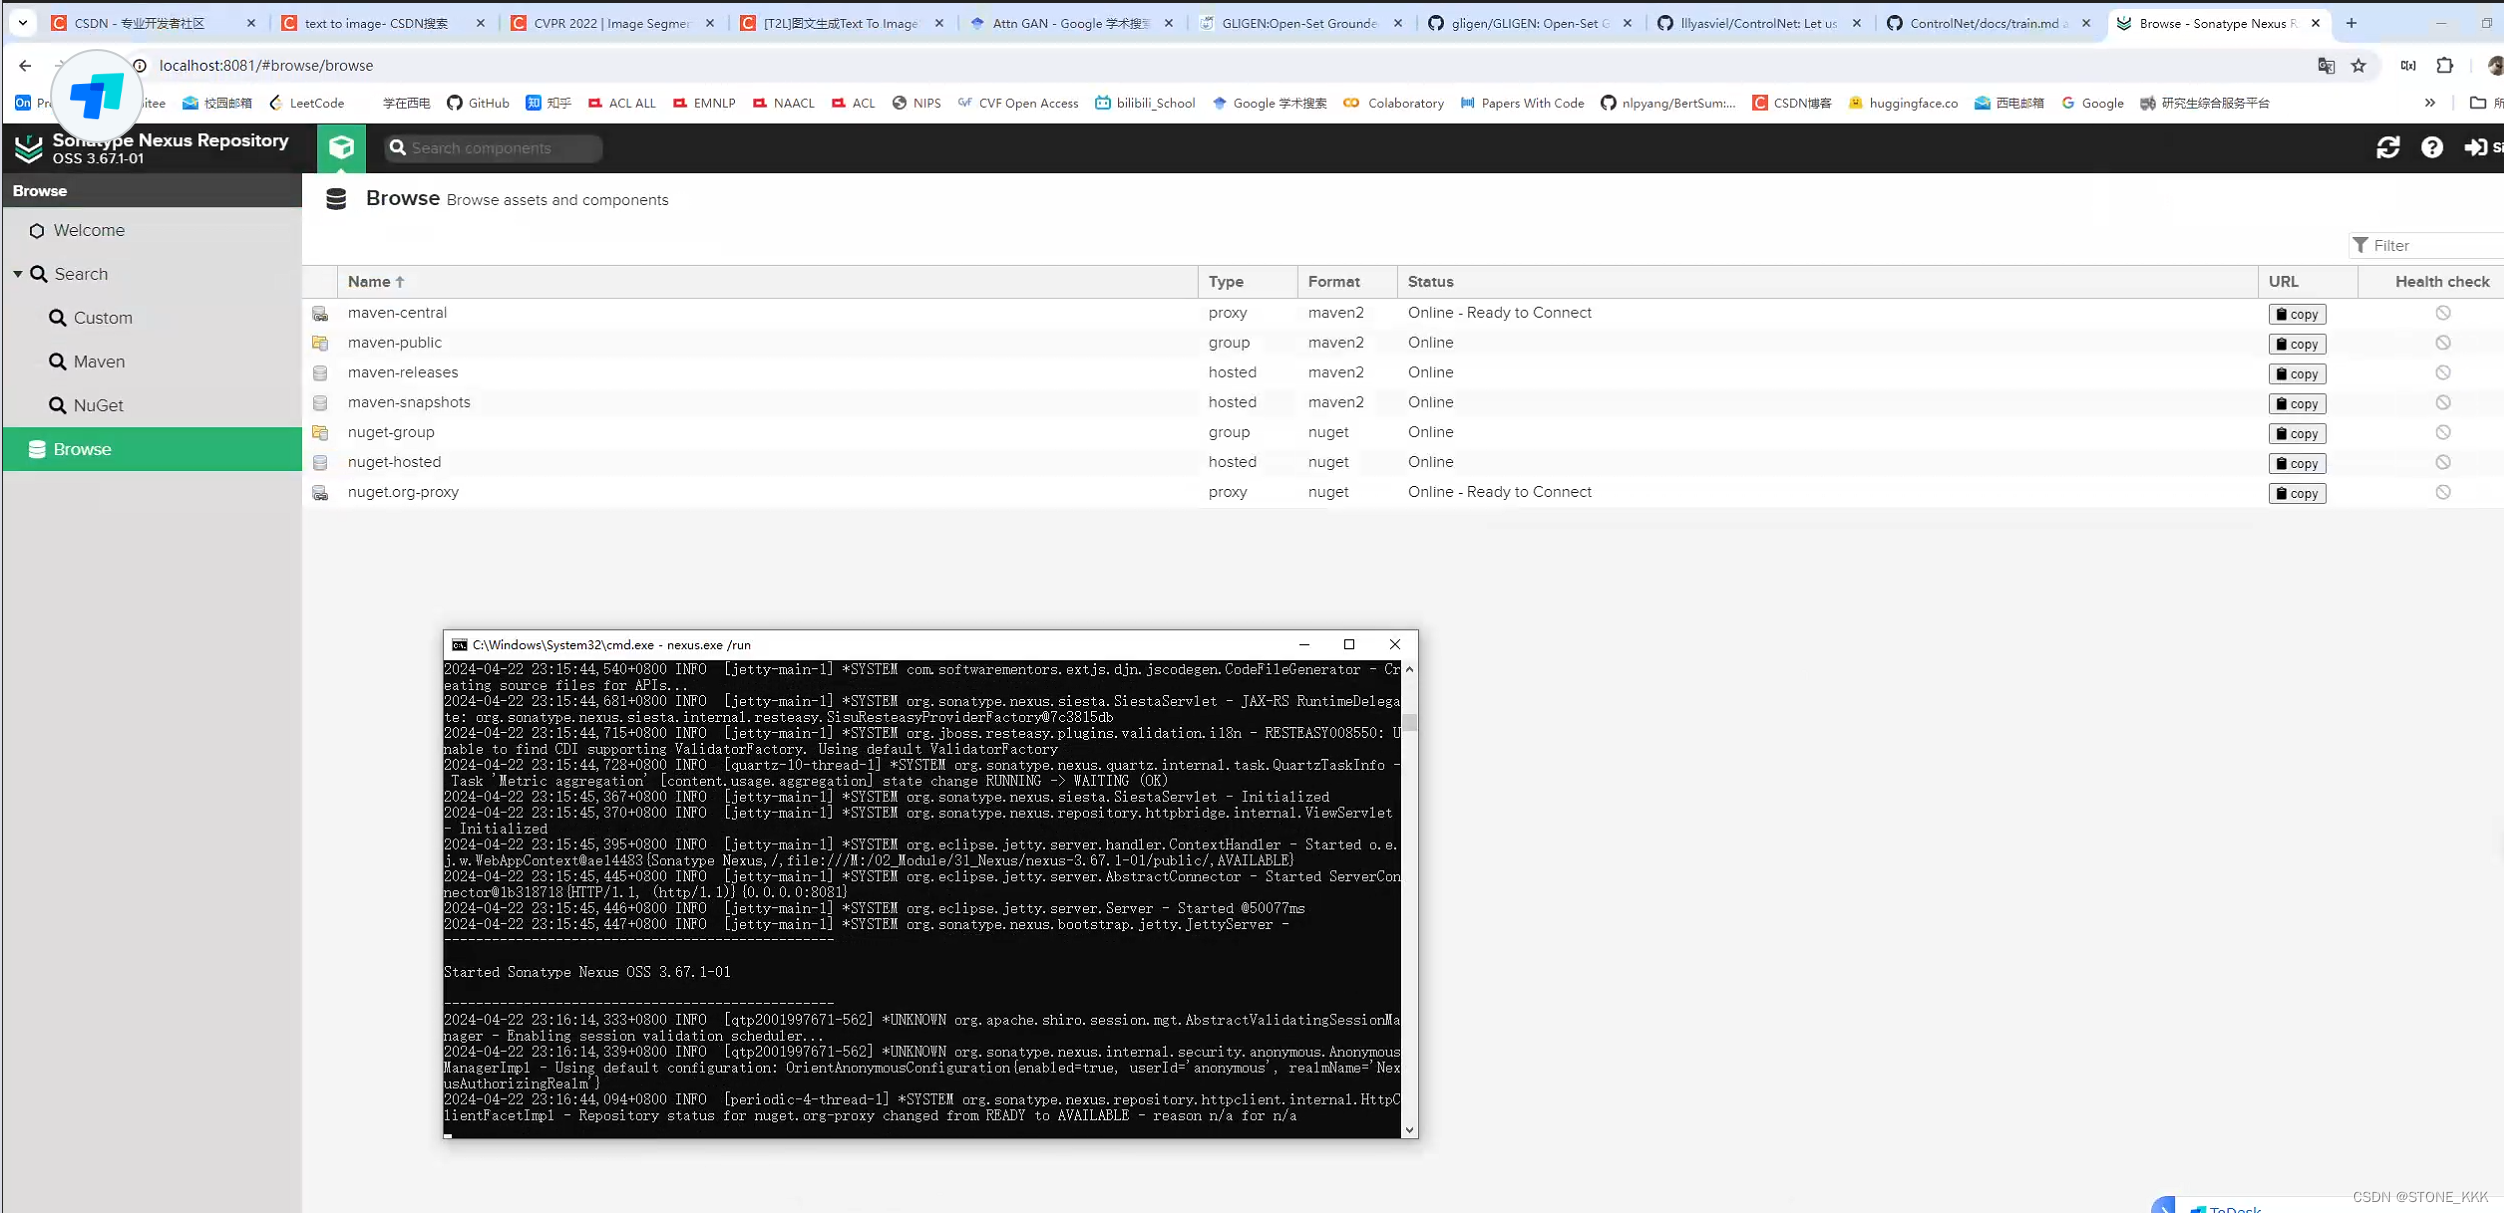Focus the Search components field
The width and height of the screenshot is (2504, 1213).
pyautogui.click(x=494, y=148)
